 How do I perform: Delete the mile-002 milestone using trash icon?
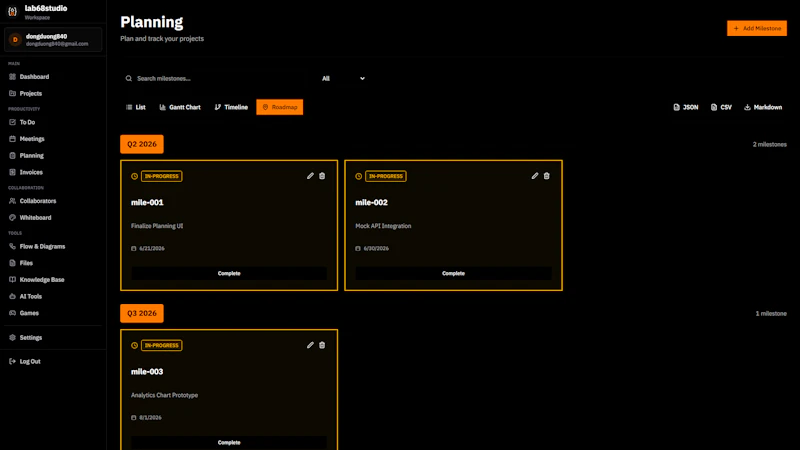click(546, 176)
